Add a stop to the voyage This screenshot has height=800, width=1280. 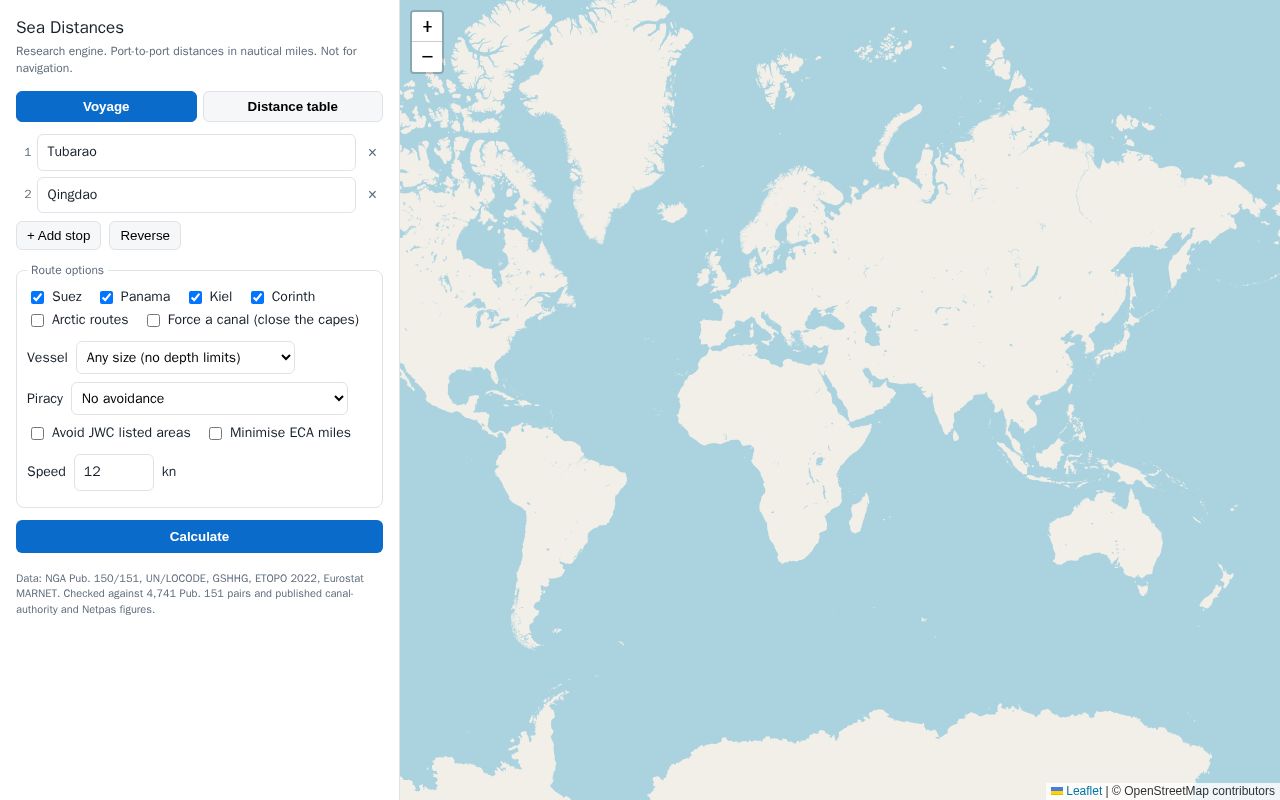tap(58, 236)
